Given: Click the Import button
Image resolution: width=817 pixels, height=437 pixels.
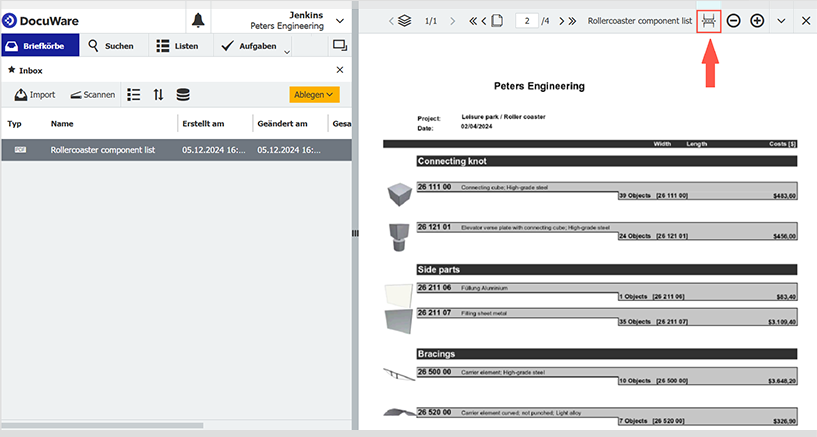Looking at the screenshot, I should coord(35,95).
